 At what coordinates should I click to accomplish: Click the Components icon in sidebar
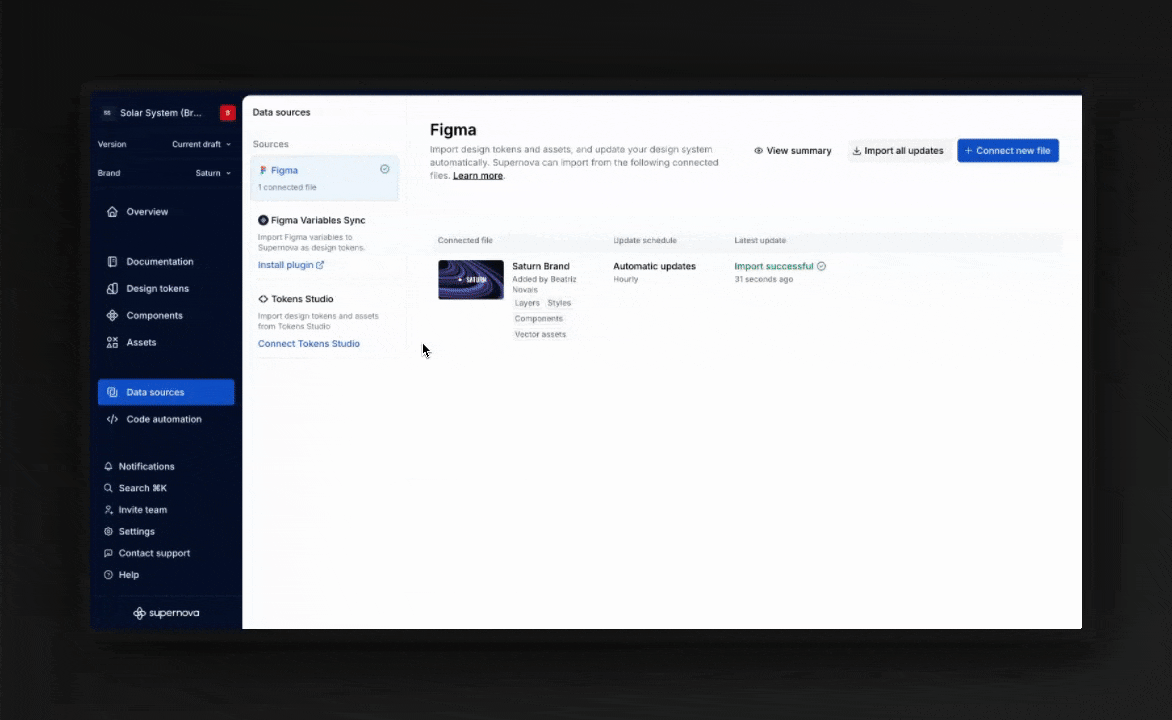click(112, 316)
